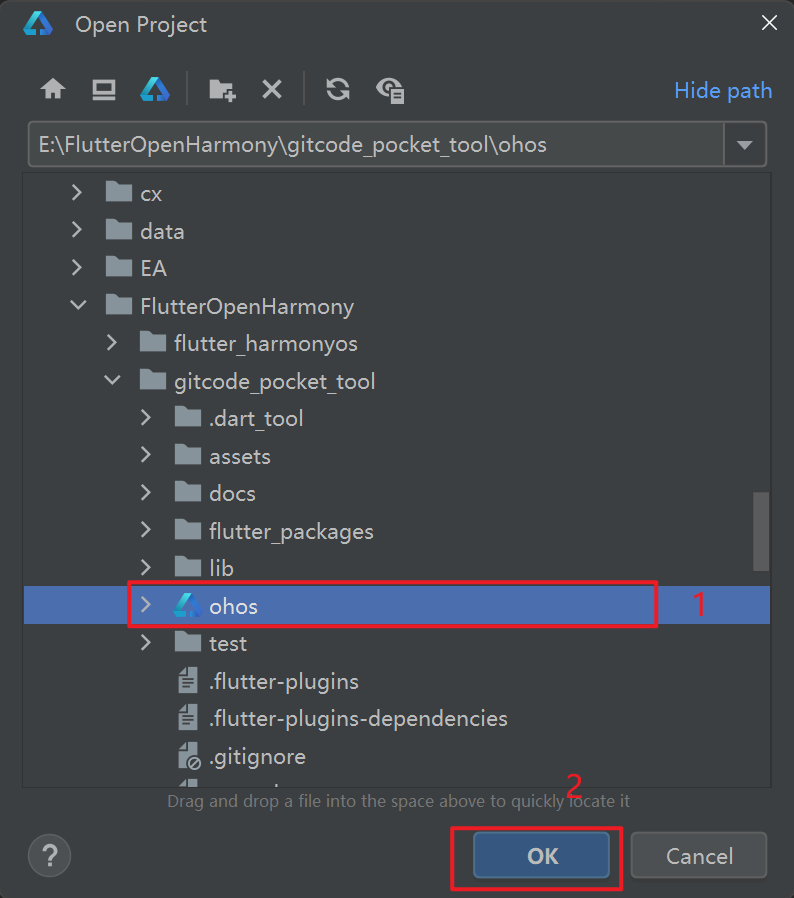This screenshot has height=898, width=794.
Task: Click the .gitignore file icon
Action: 189,756
